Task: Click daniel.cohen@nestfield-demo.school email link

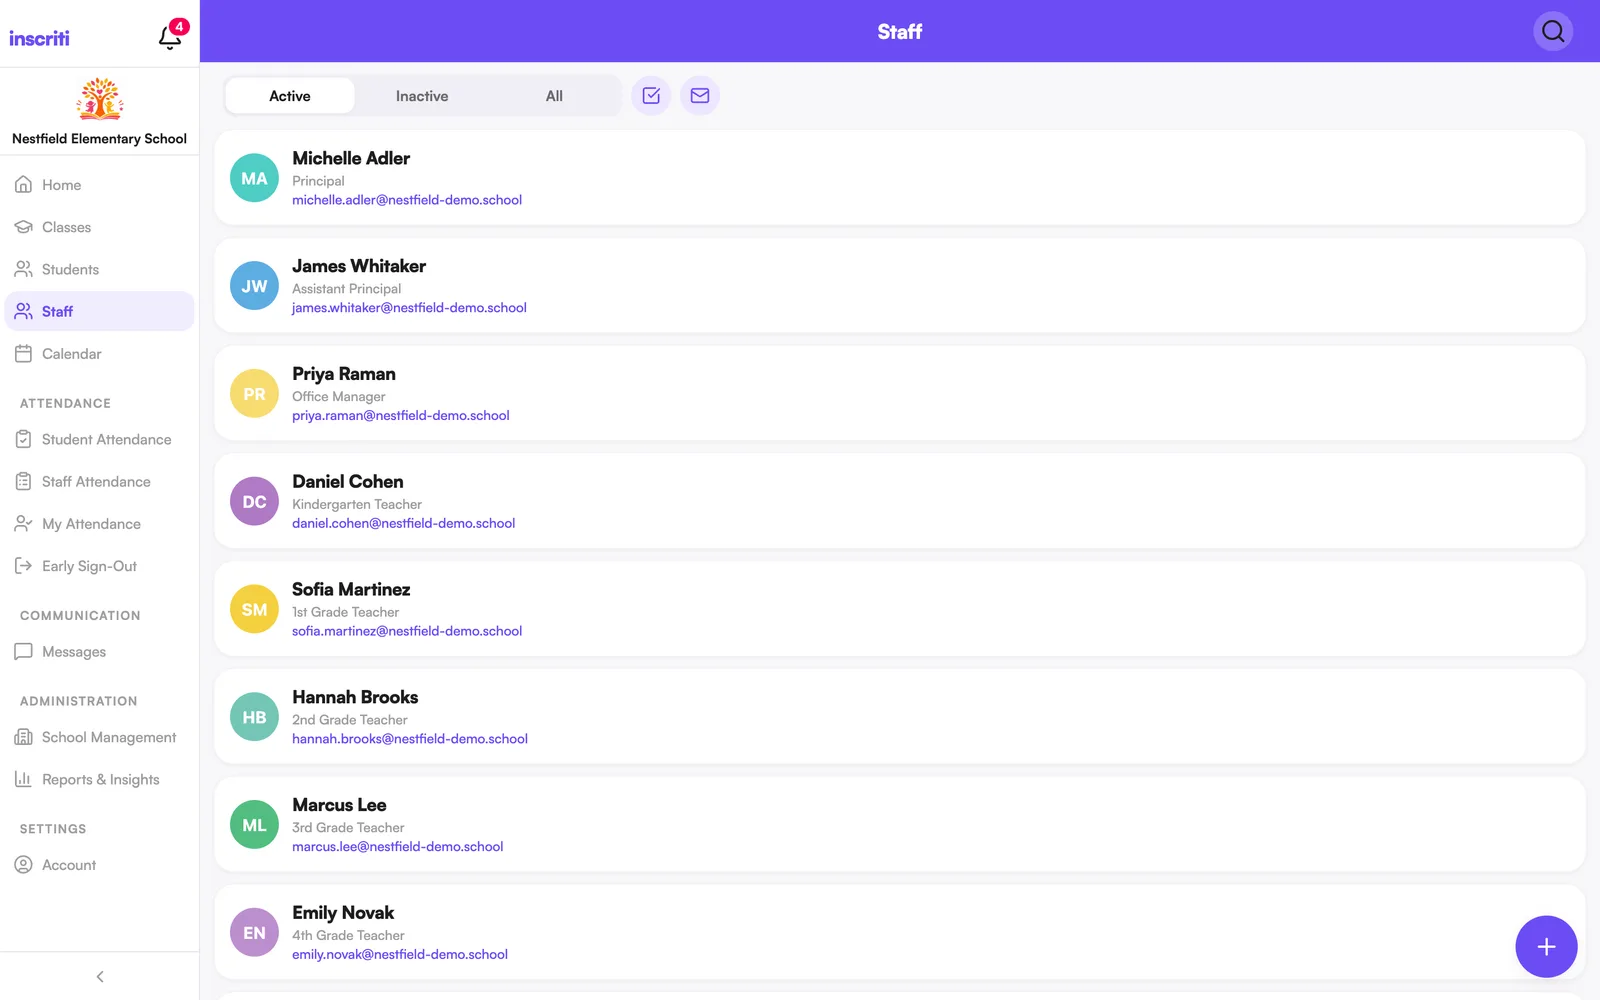Action: point(404,523)
